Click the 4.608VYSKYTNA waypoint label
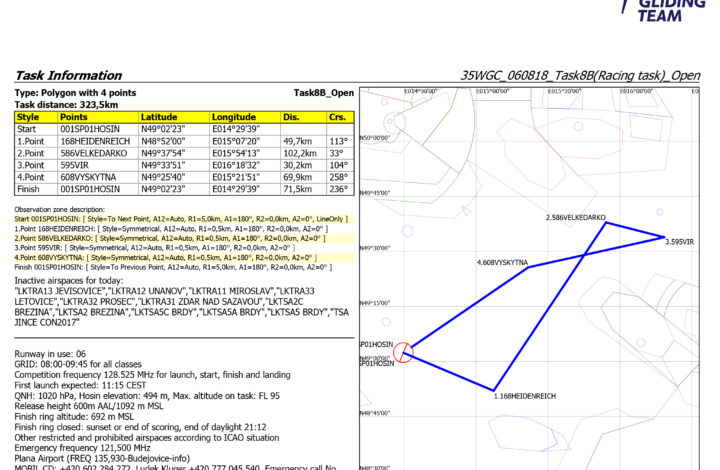Viewport: 720px width, 470px height. (502, 262)
